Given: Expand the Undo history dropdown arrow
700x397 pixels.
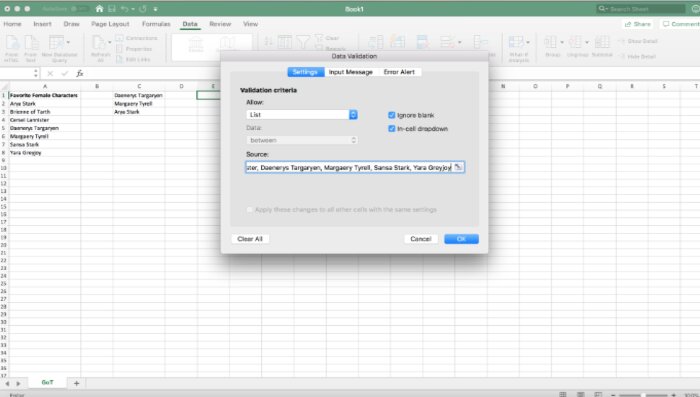Looking at the screenshot, I should point(133,9).
